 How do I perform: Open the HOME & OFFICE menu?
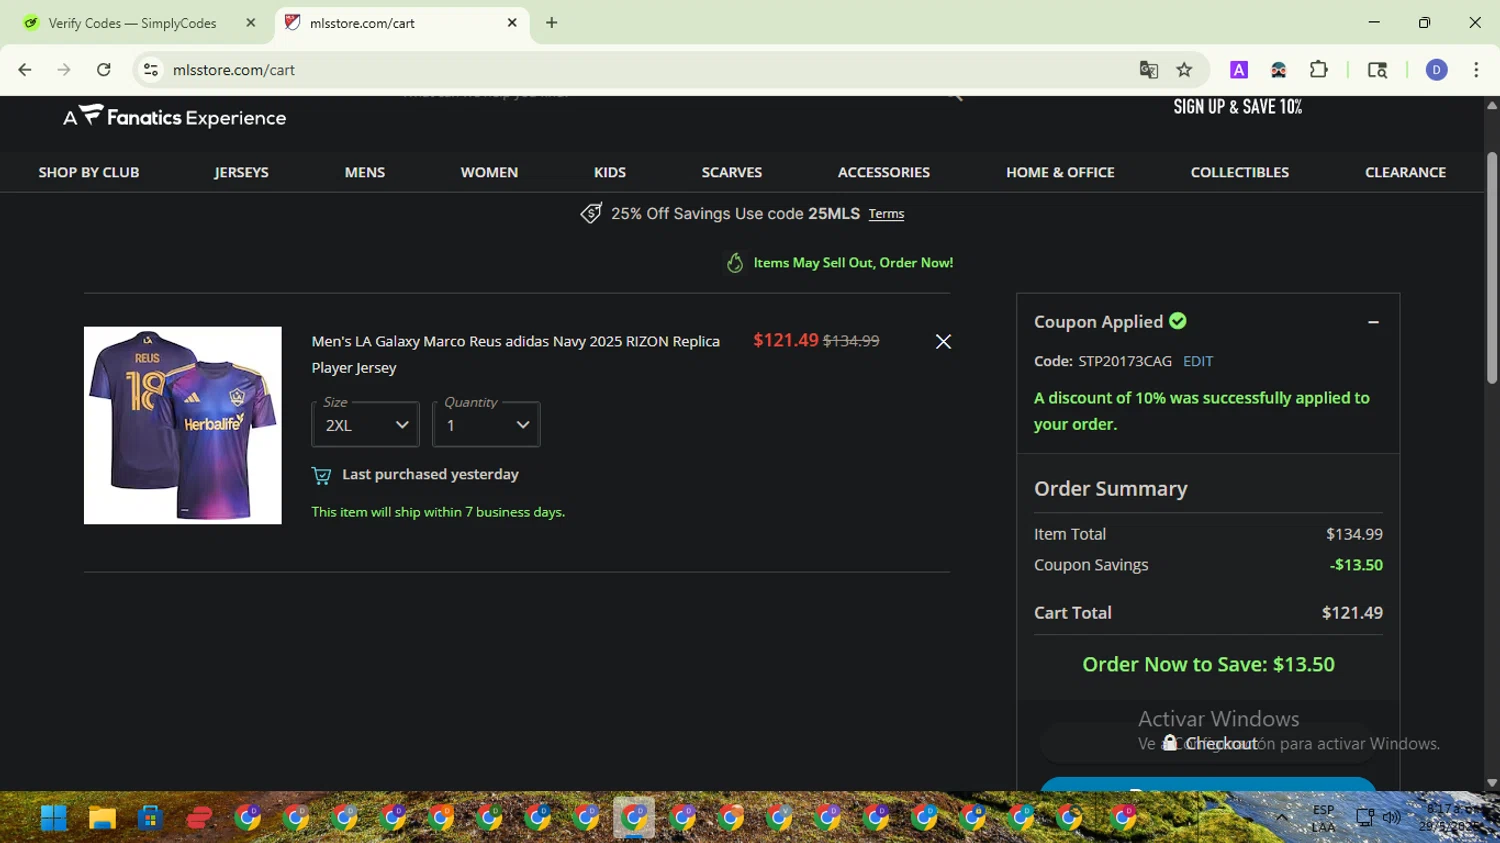coord(1060,172)
